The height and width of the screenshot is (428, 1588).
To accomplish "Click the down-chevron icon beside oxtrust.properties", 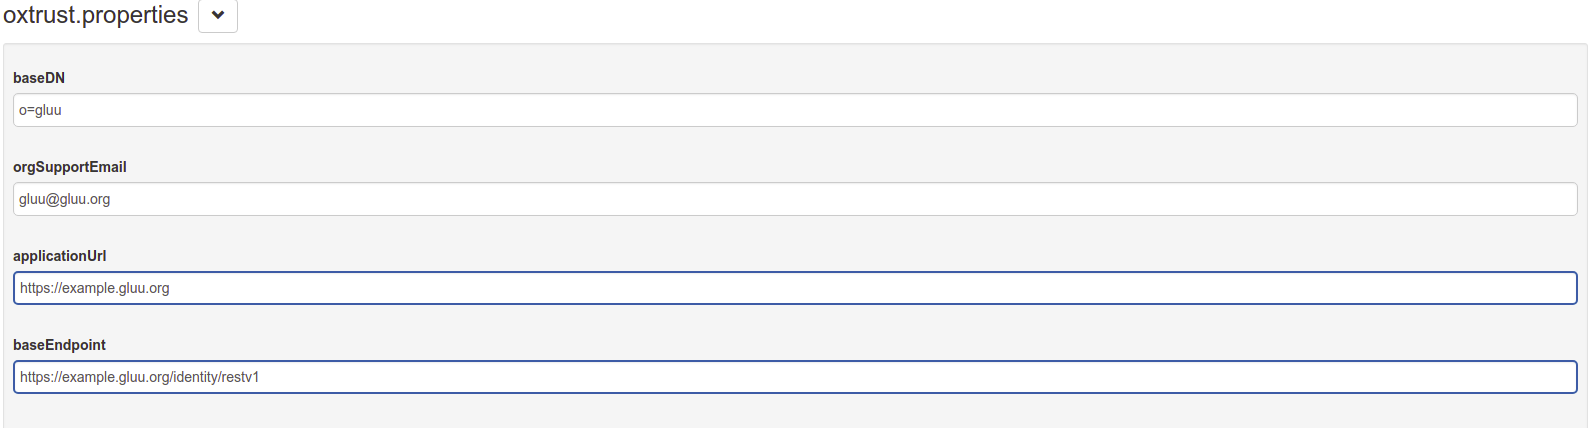I will (218, 15).
